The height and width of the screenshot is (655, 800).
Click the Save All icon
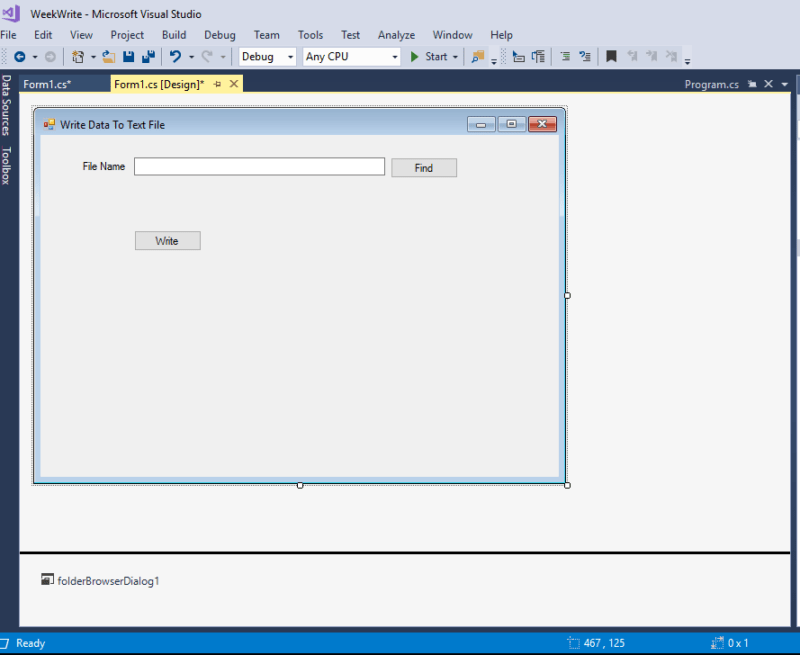click(x=148, y=57)
